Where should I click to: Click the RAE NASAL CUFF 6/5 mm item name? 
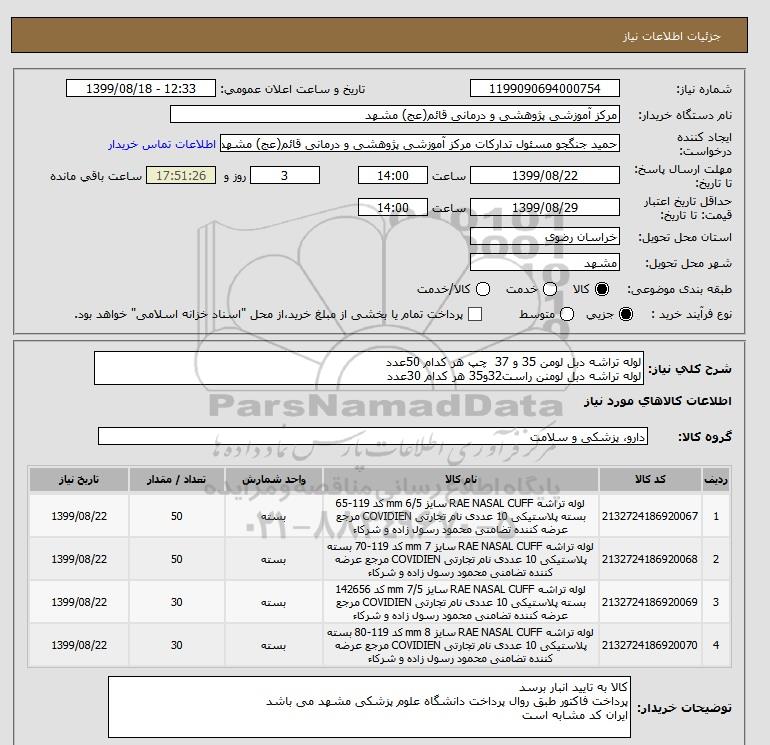coord(461,516)
